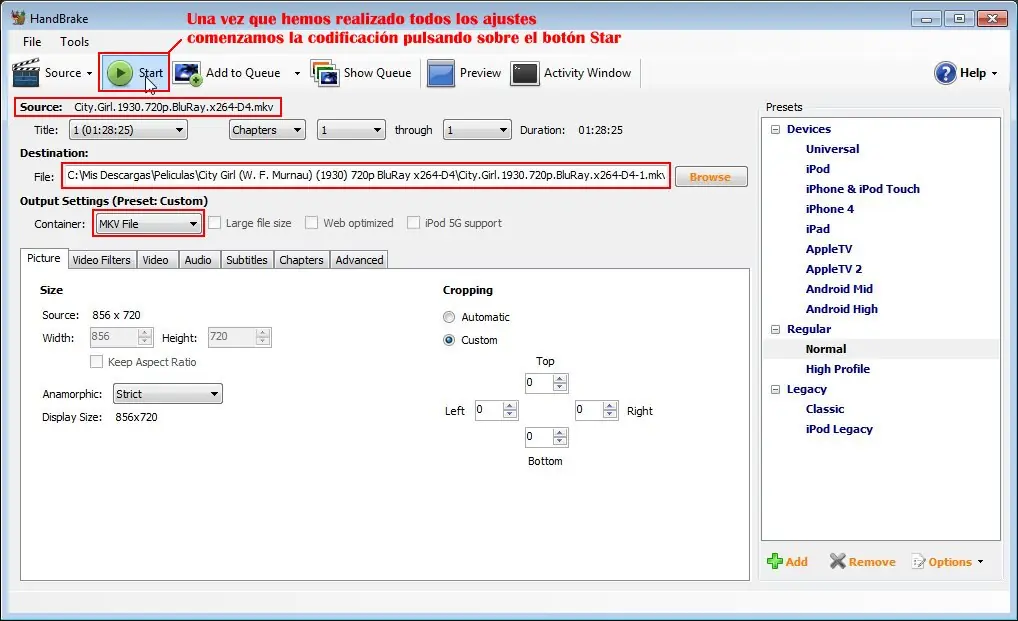Open the File menu
The height and width of the screenshot is (621, 1018).
pyautogui.click(x=32, y=42)
